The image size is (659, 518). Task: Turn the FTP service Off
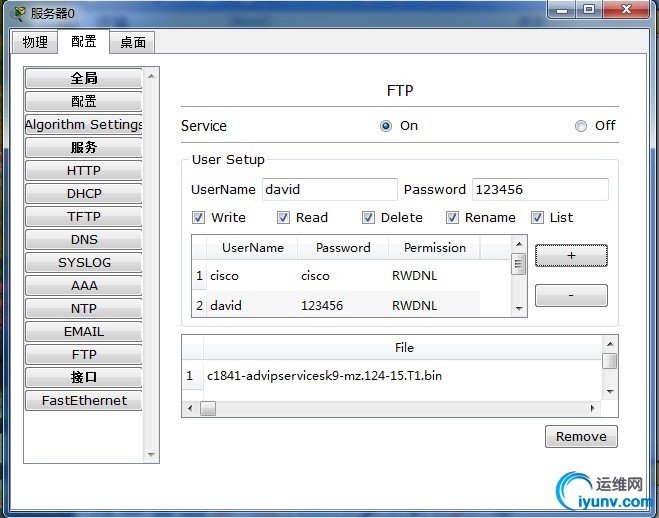point(581,126)
